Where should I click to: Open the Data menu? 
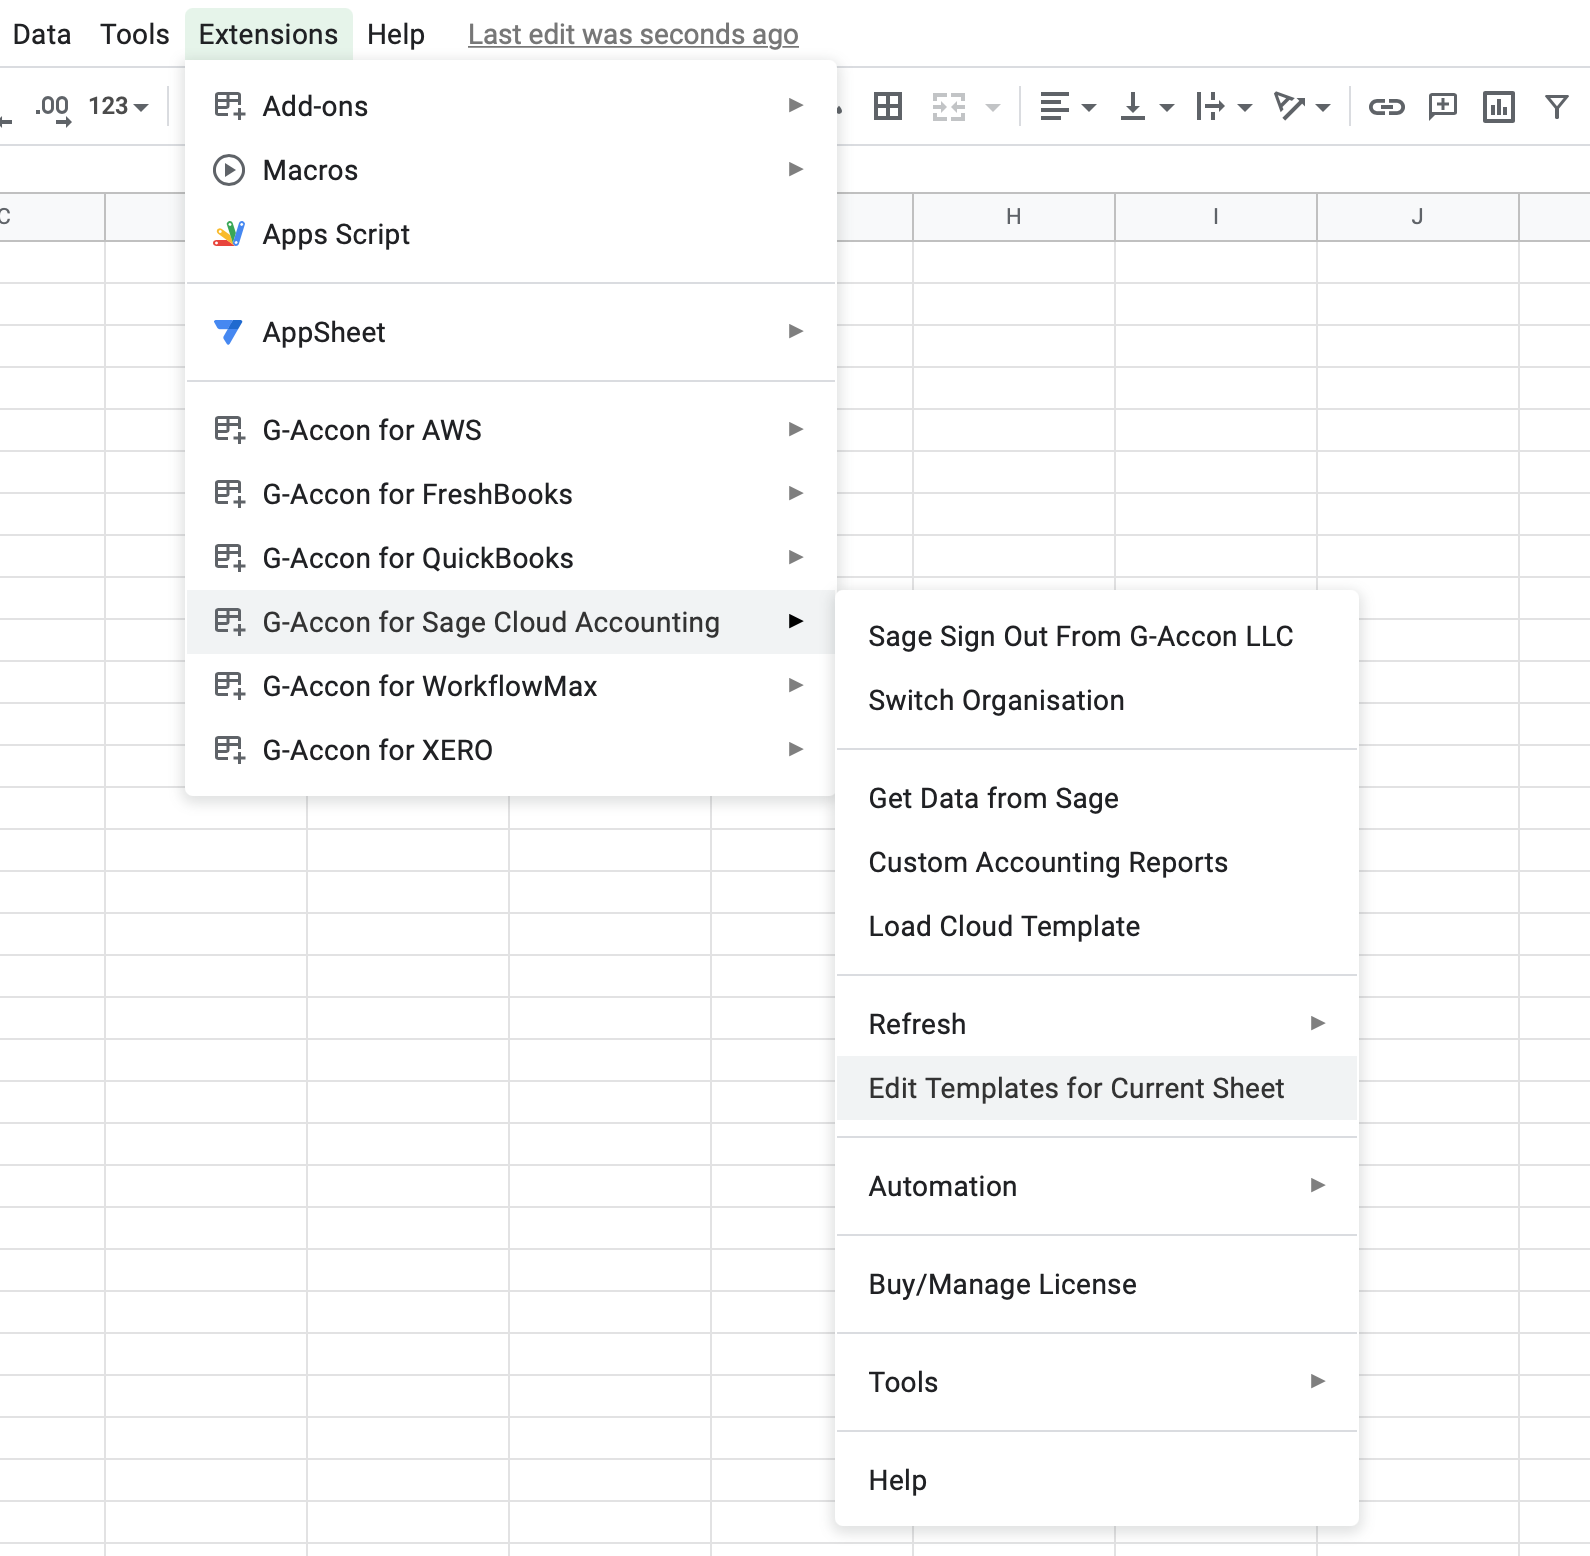41,34
